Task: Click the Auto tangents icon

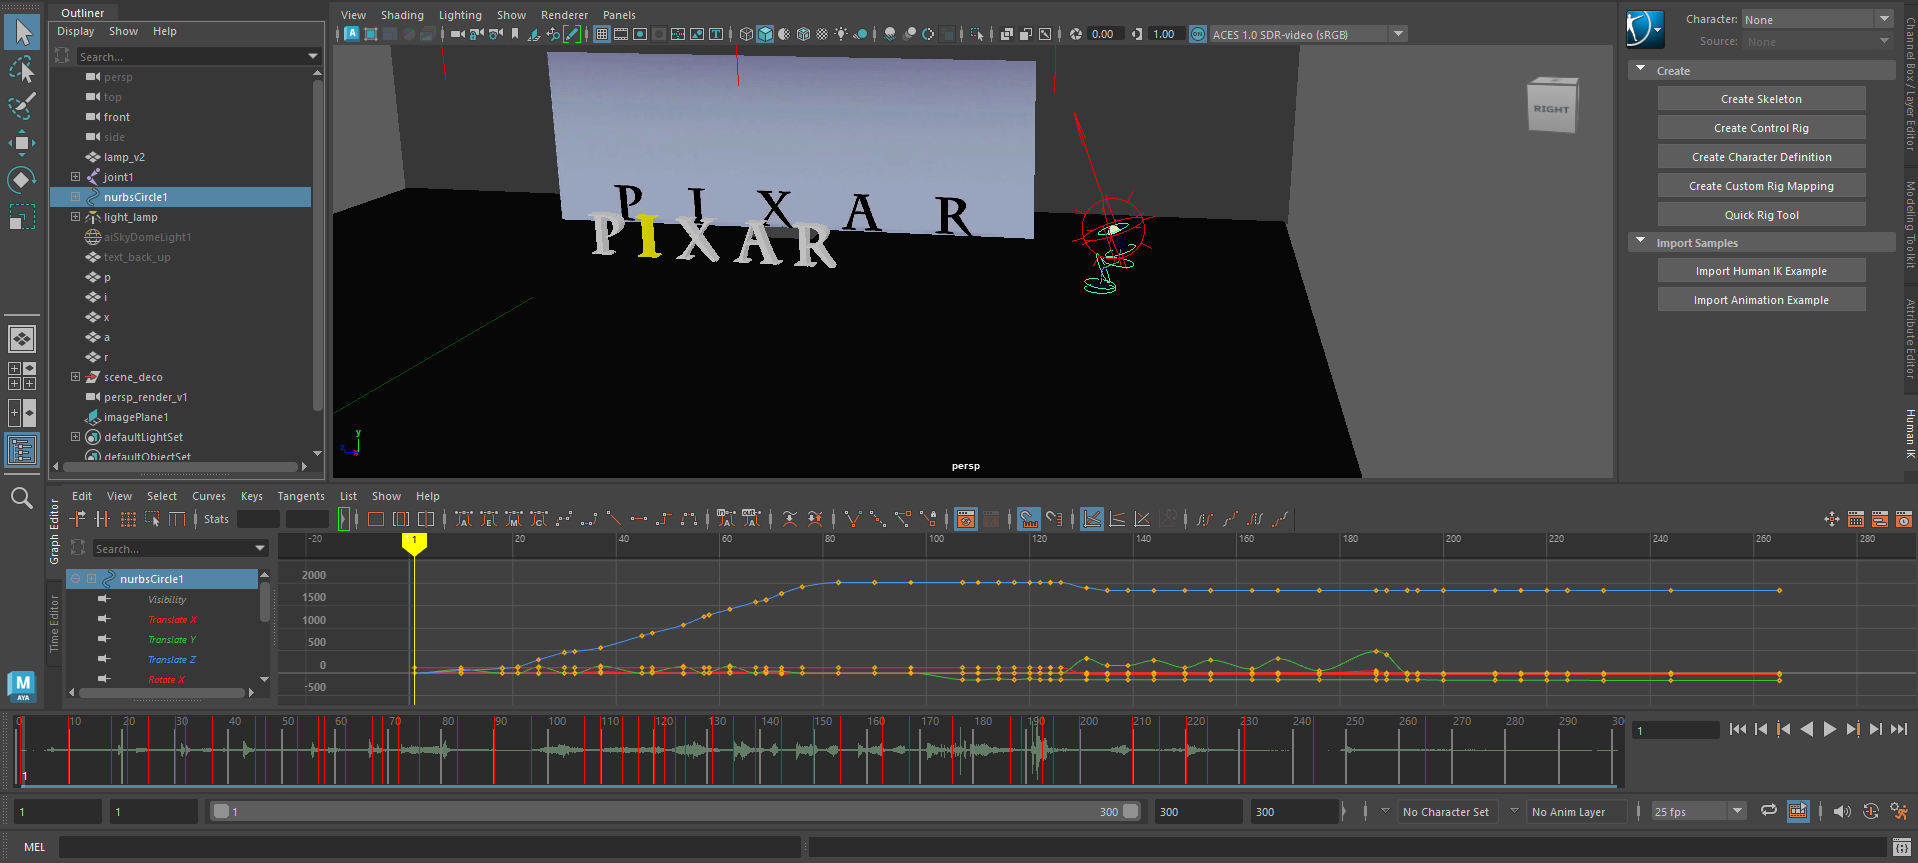Action: [464, 519]
